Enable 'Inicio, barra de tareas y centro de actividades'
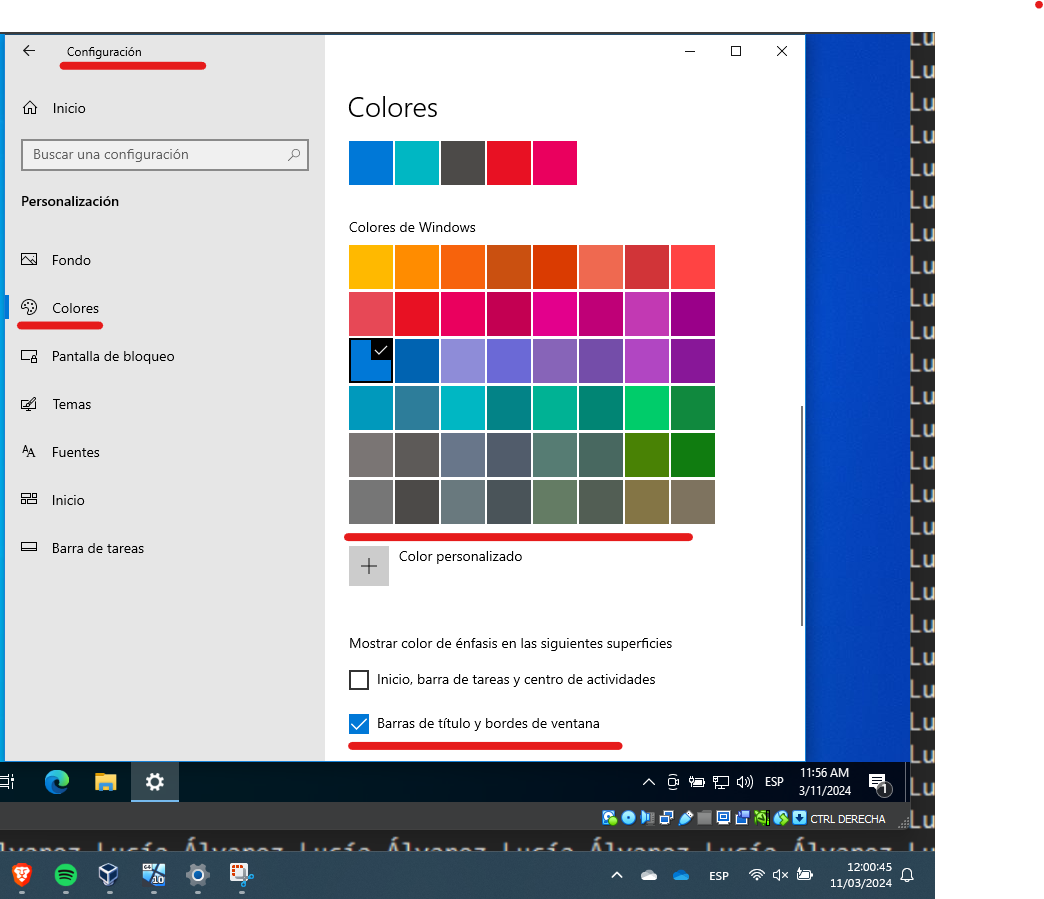This screenshot has height=899, width=1044. pyautogui.click(x=359, y=679)
